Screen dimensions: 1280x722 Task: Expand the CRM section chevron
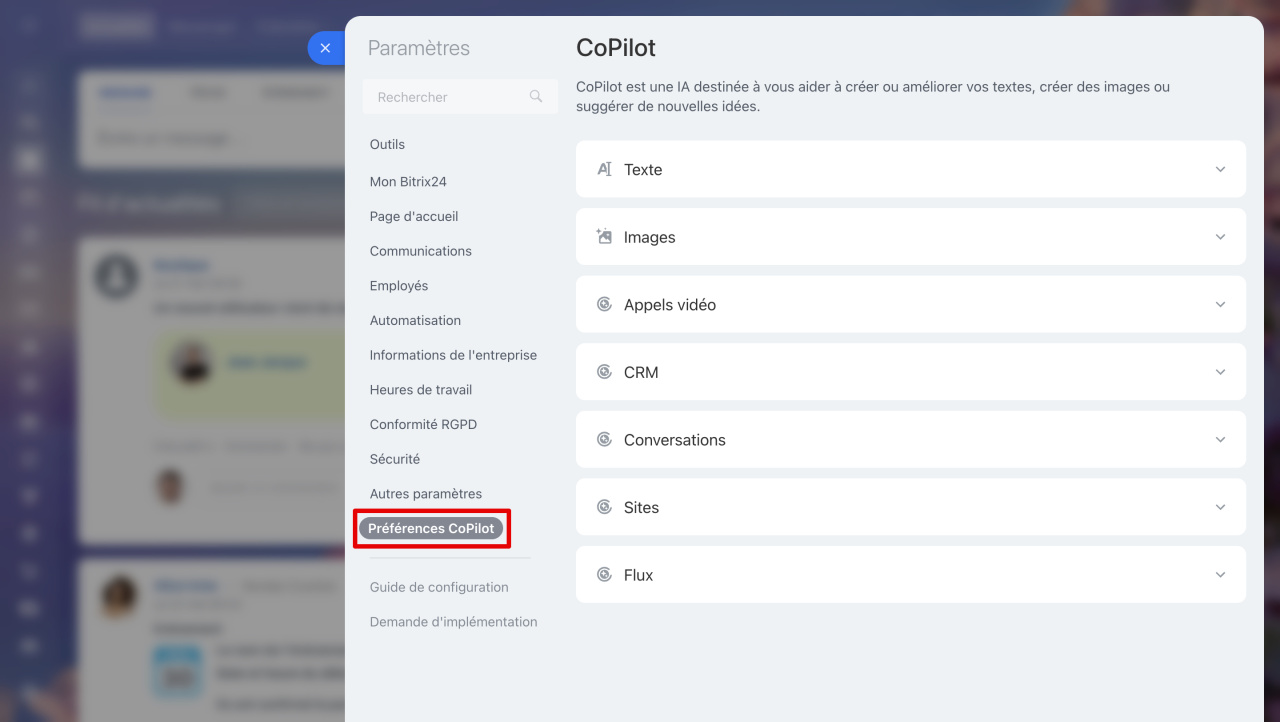(1220, 372)
